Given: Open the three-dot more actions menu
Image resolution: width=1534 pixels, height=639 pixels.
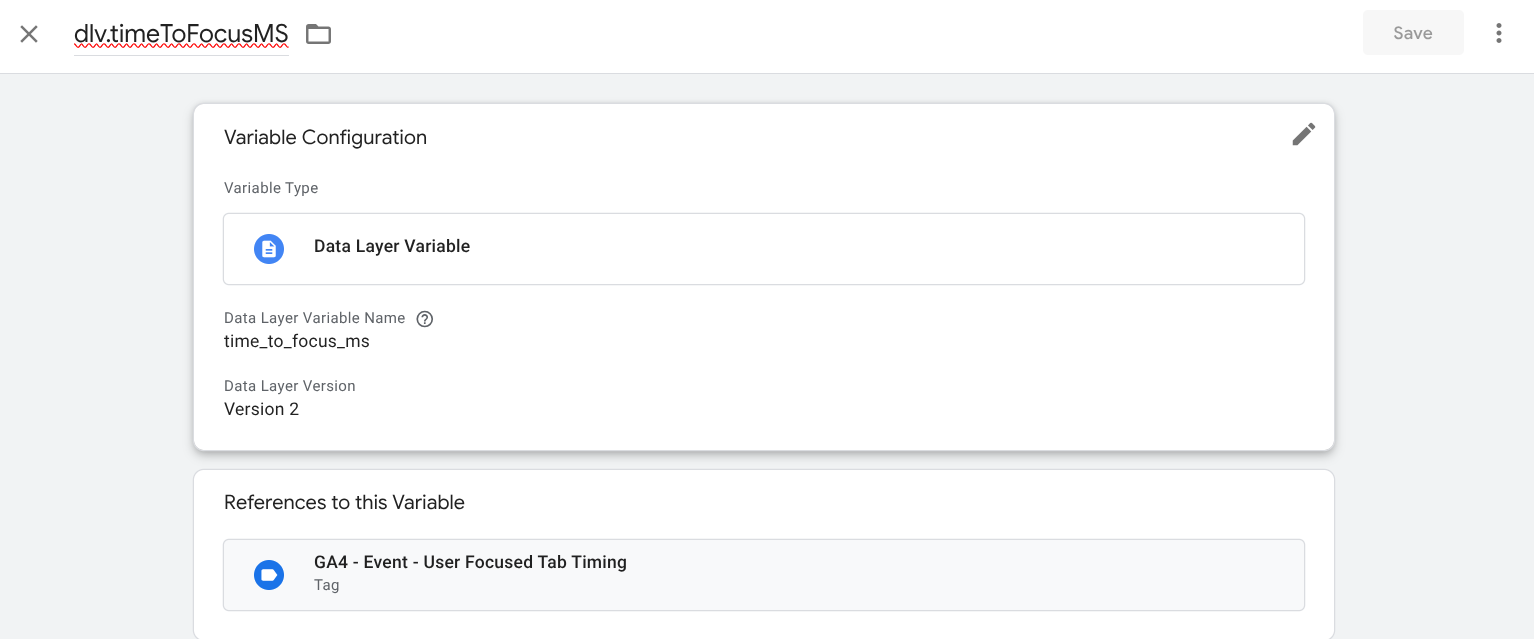Looking at the screenshot, I should coord(1498,34).
